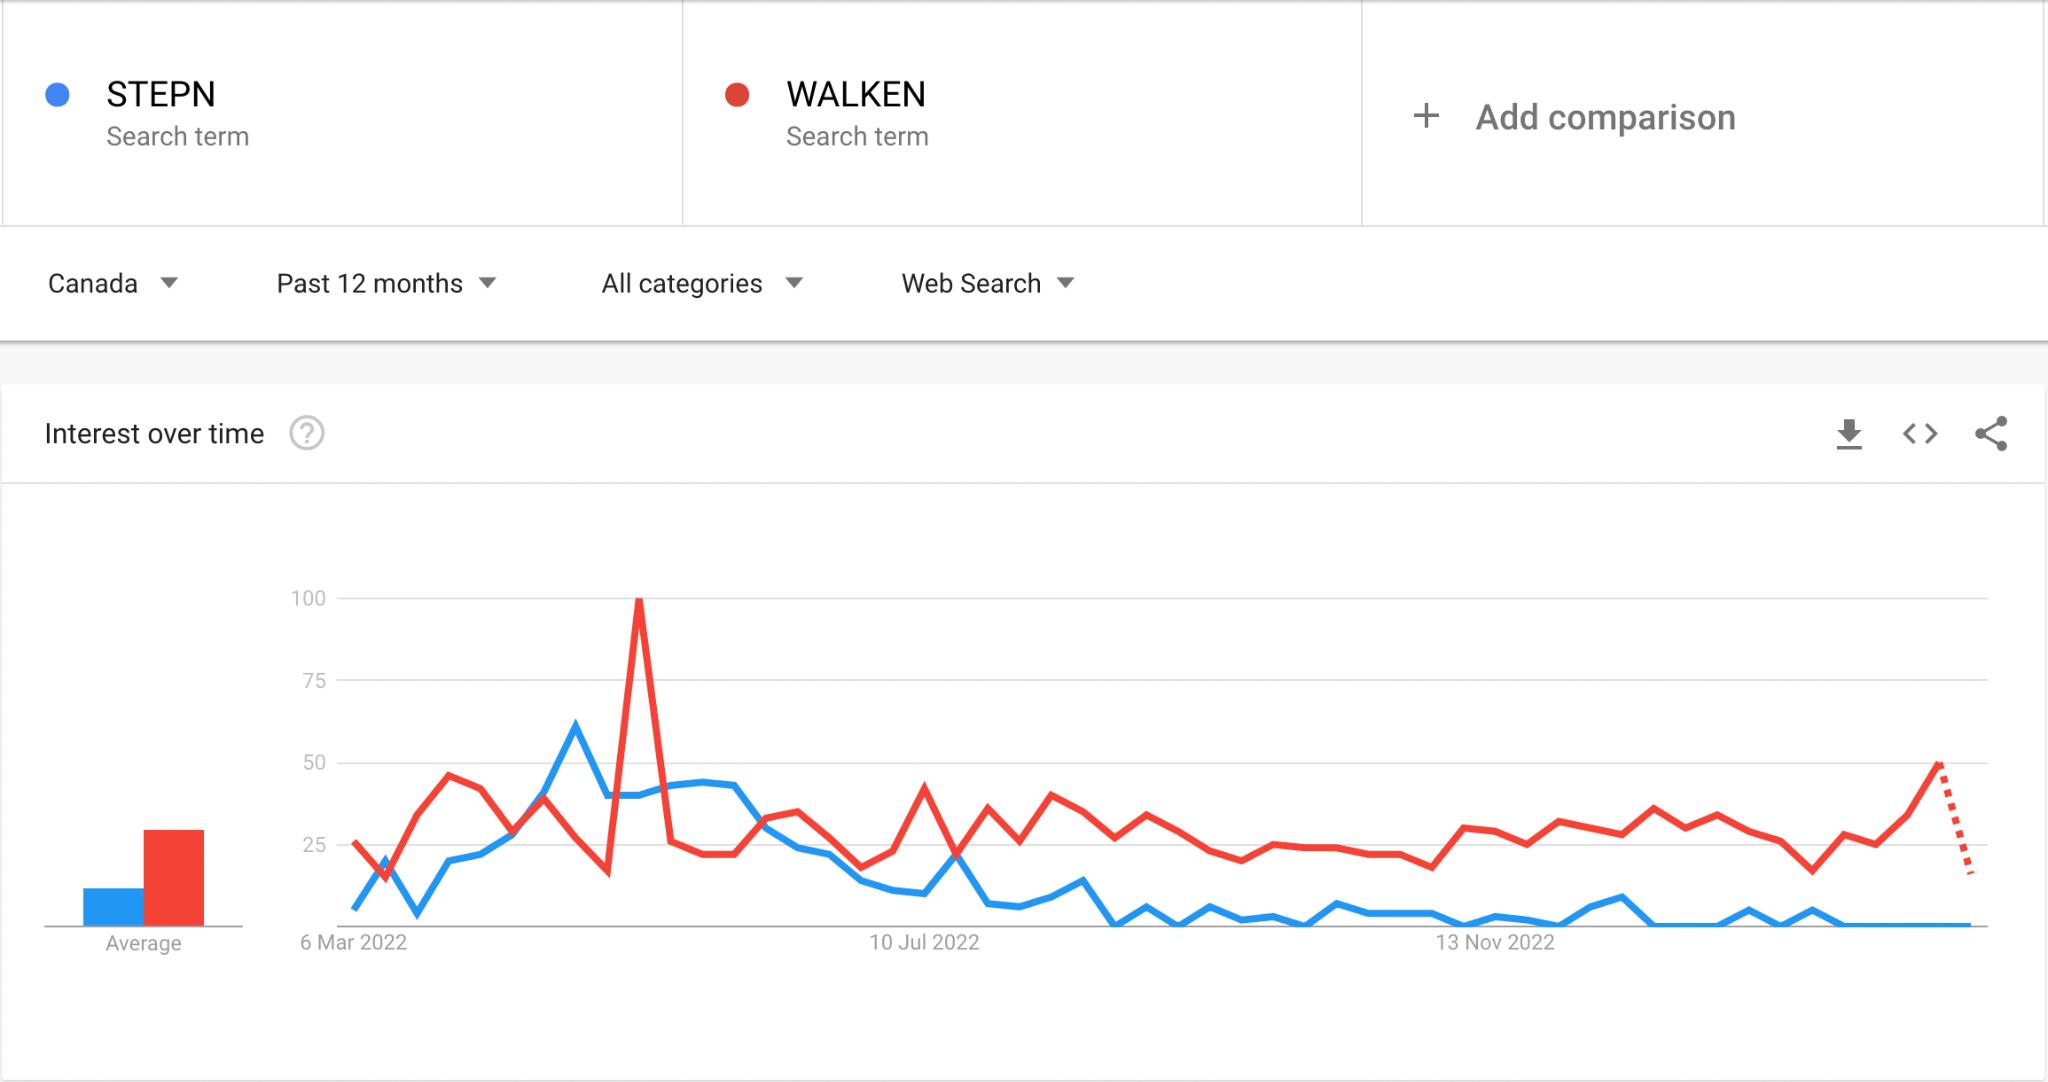The image size is (2048, 1082).
Task: Click the blue STEPN average bar
Action: (113, 906)
